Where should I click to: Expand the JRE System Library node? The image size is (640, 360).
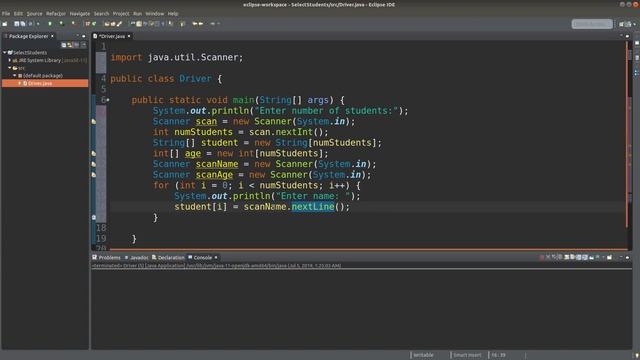(10, 60)
